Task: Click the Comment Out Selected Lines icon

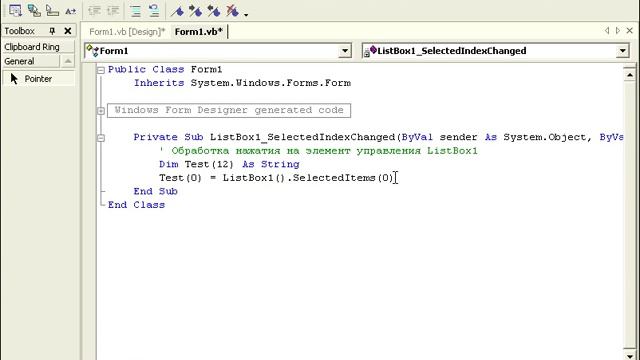Action: (x=136, y=11)
